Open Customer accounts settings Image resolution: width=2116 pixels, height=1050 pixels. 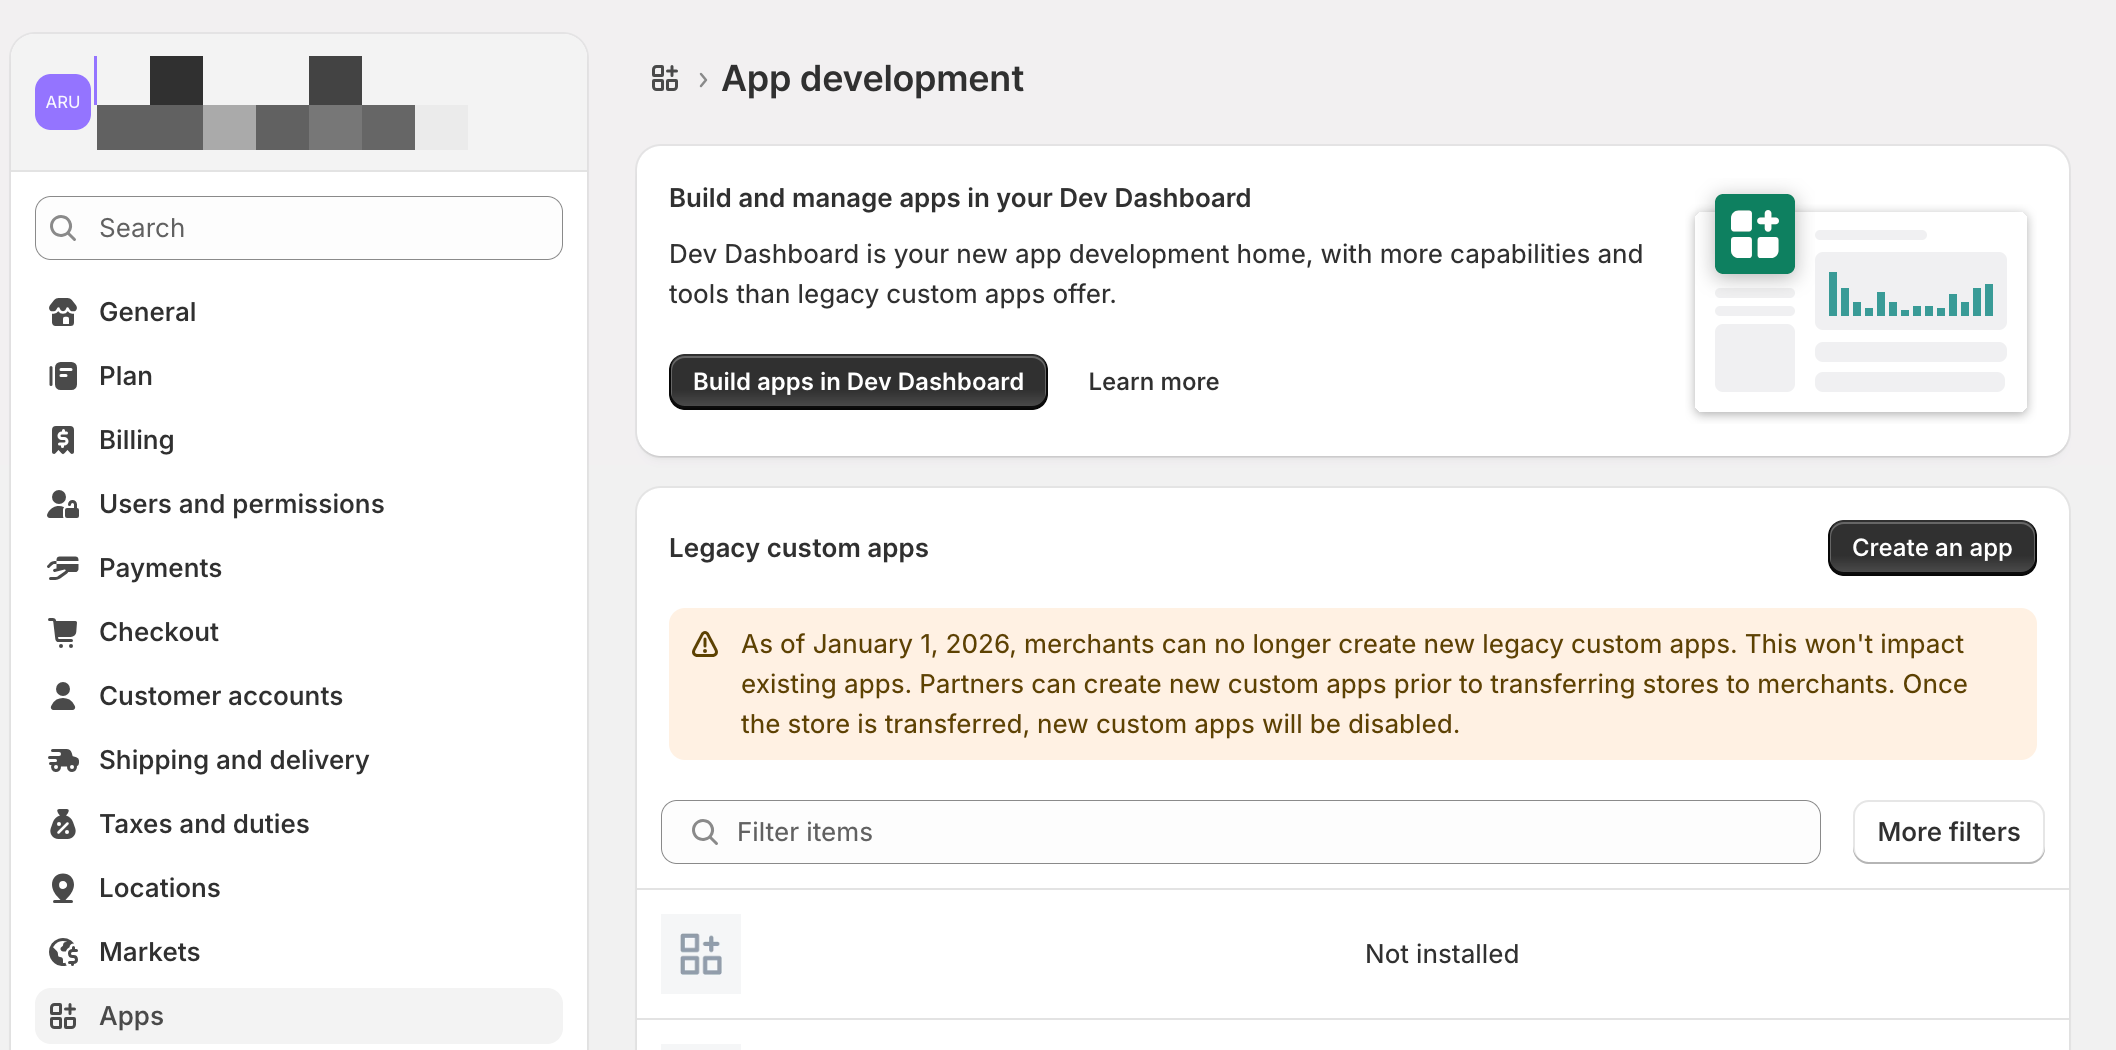299,696
